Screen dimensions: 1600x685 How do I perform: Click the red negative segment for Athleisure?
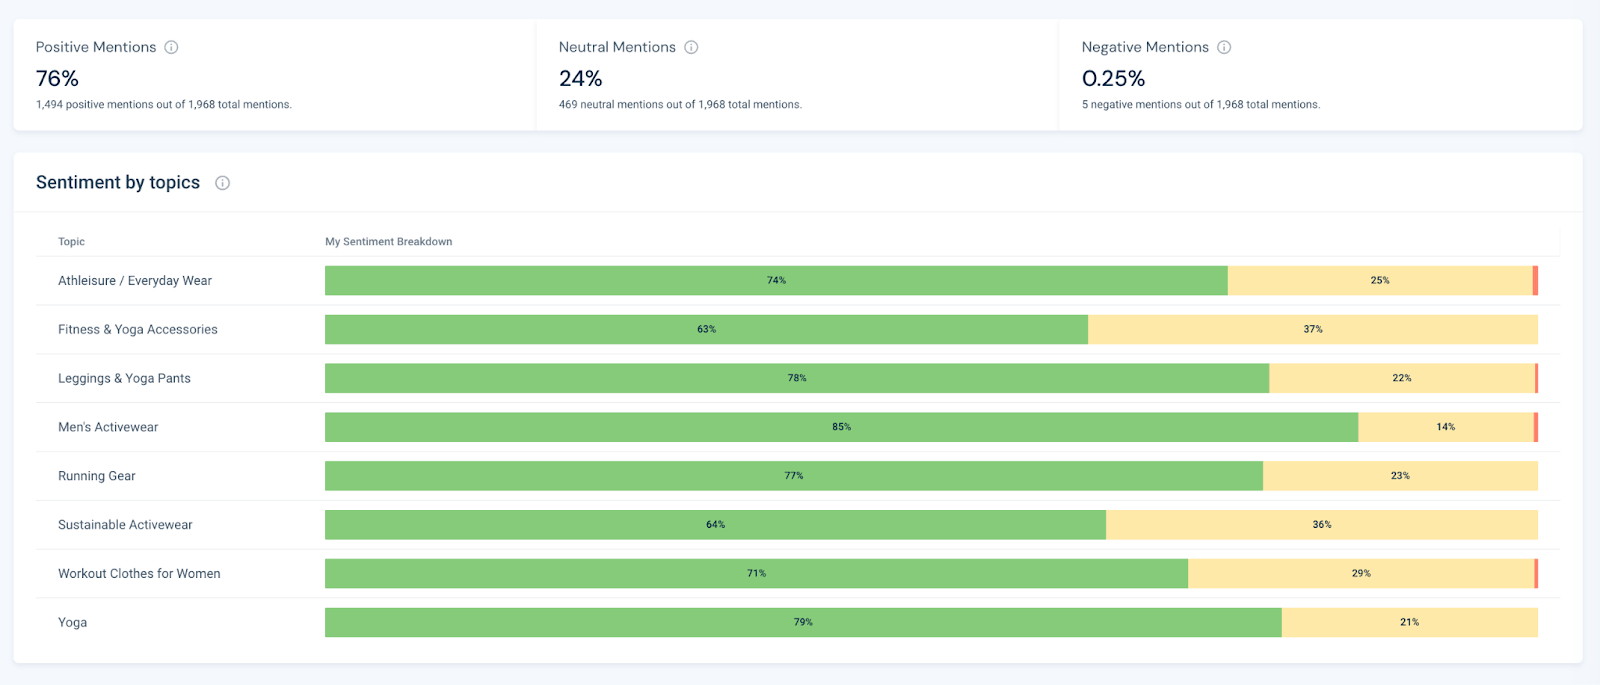pos(1535,281)
